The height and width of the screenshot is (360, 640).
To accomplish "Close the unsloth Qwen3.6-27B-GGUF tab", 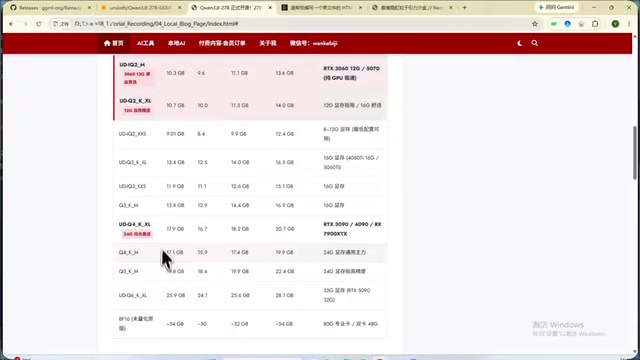I will click(x=180, y=7).
